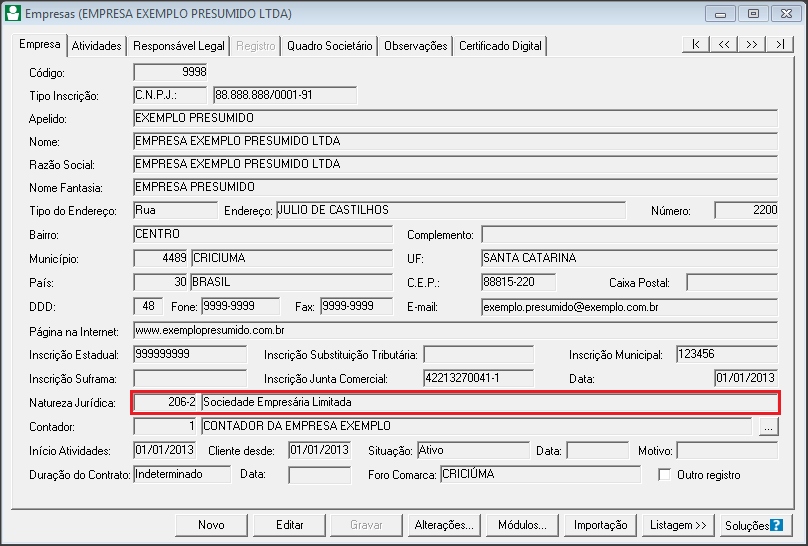
Task: Click the Início Atividades date field
Action: point(164,450)
